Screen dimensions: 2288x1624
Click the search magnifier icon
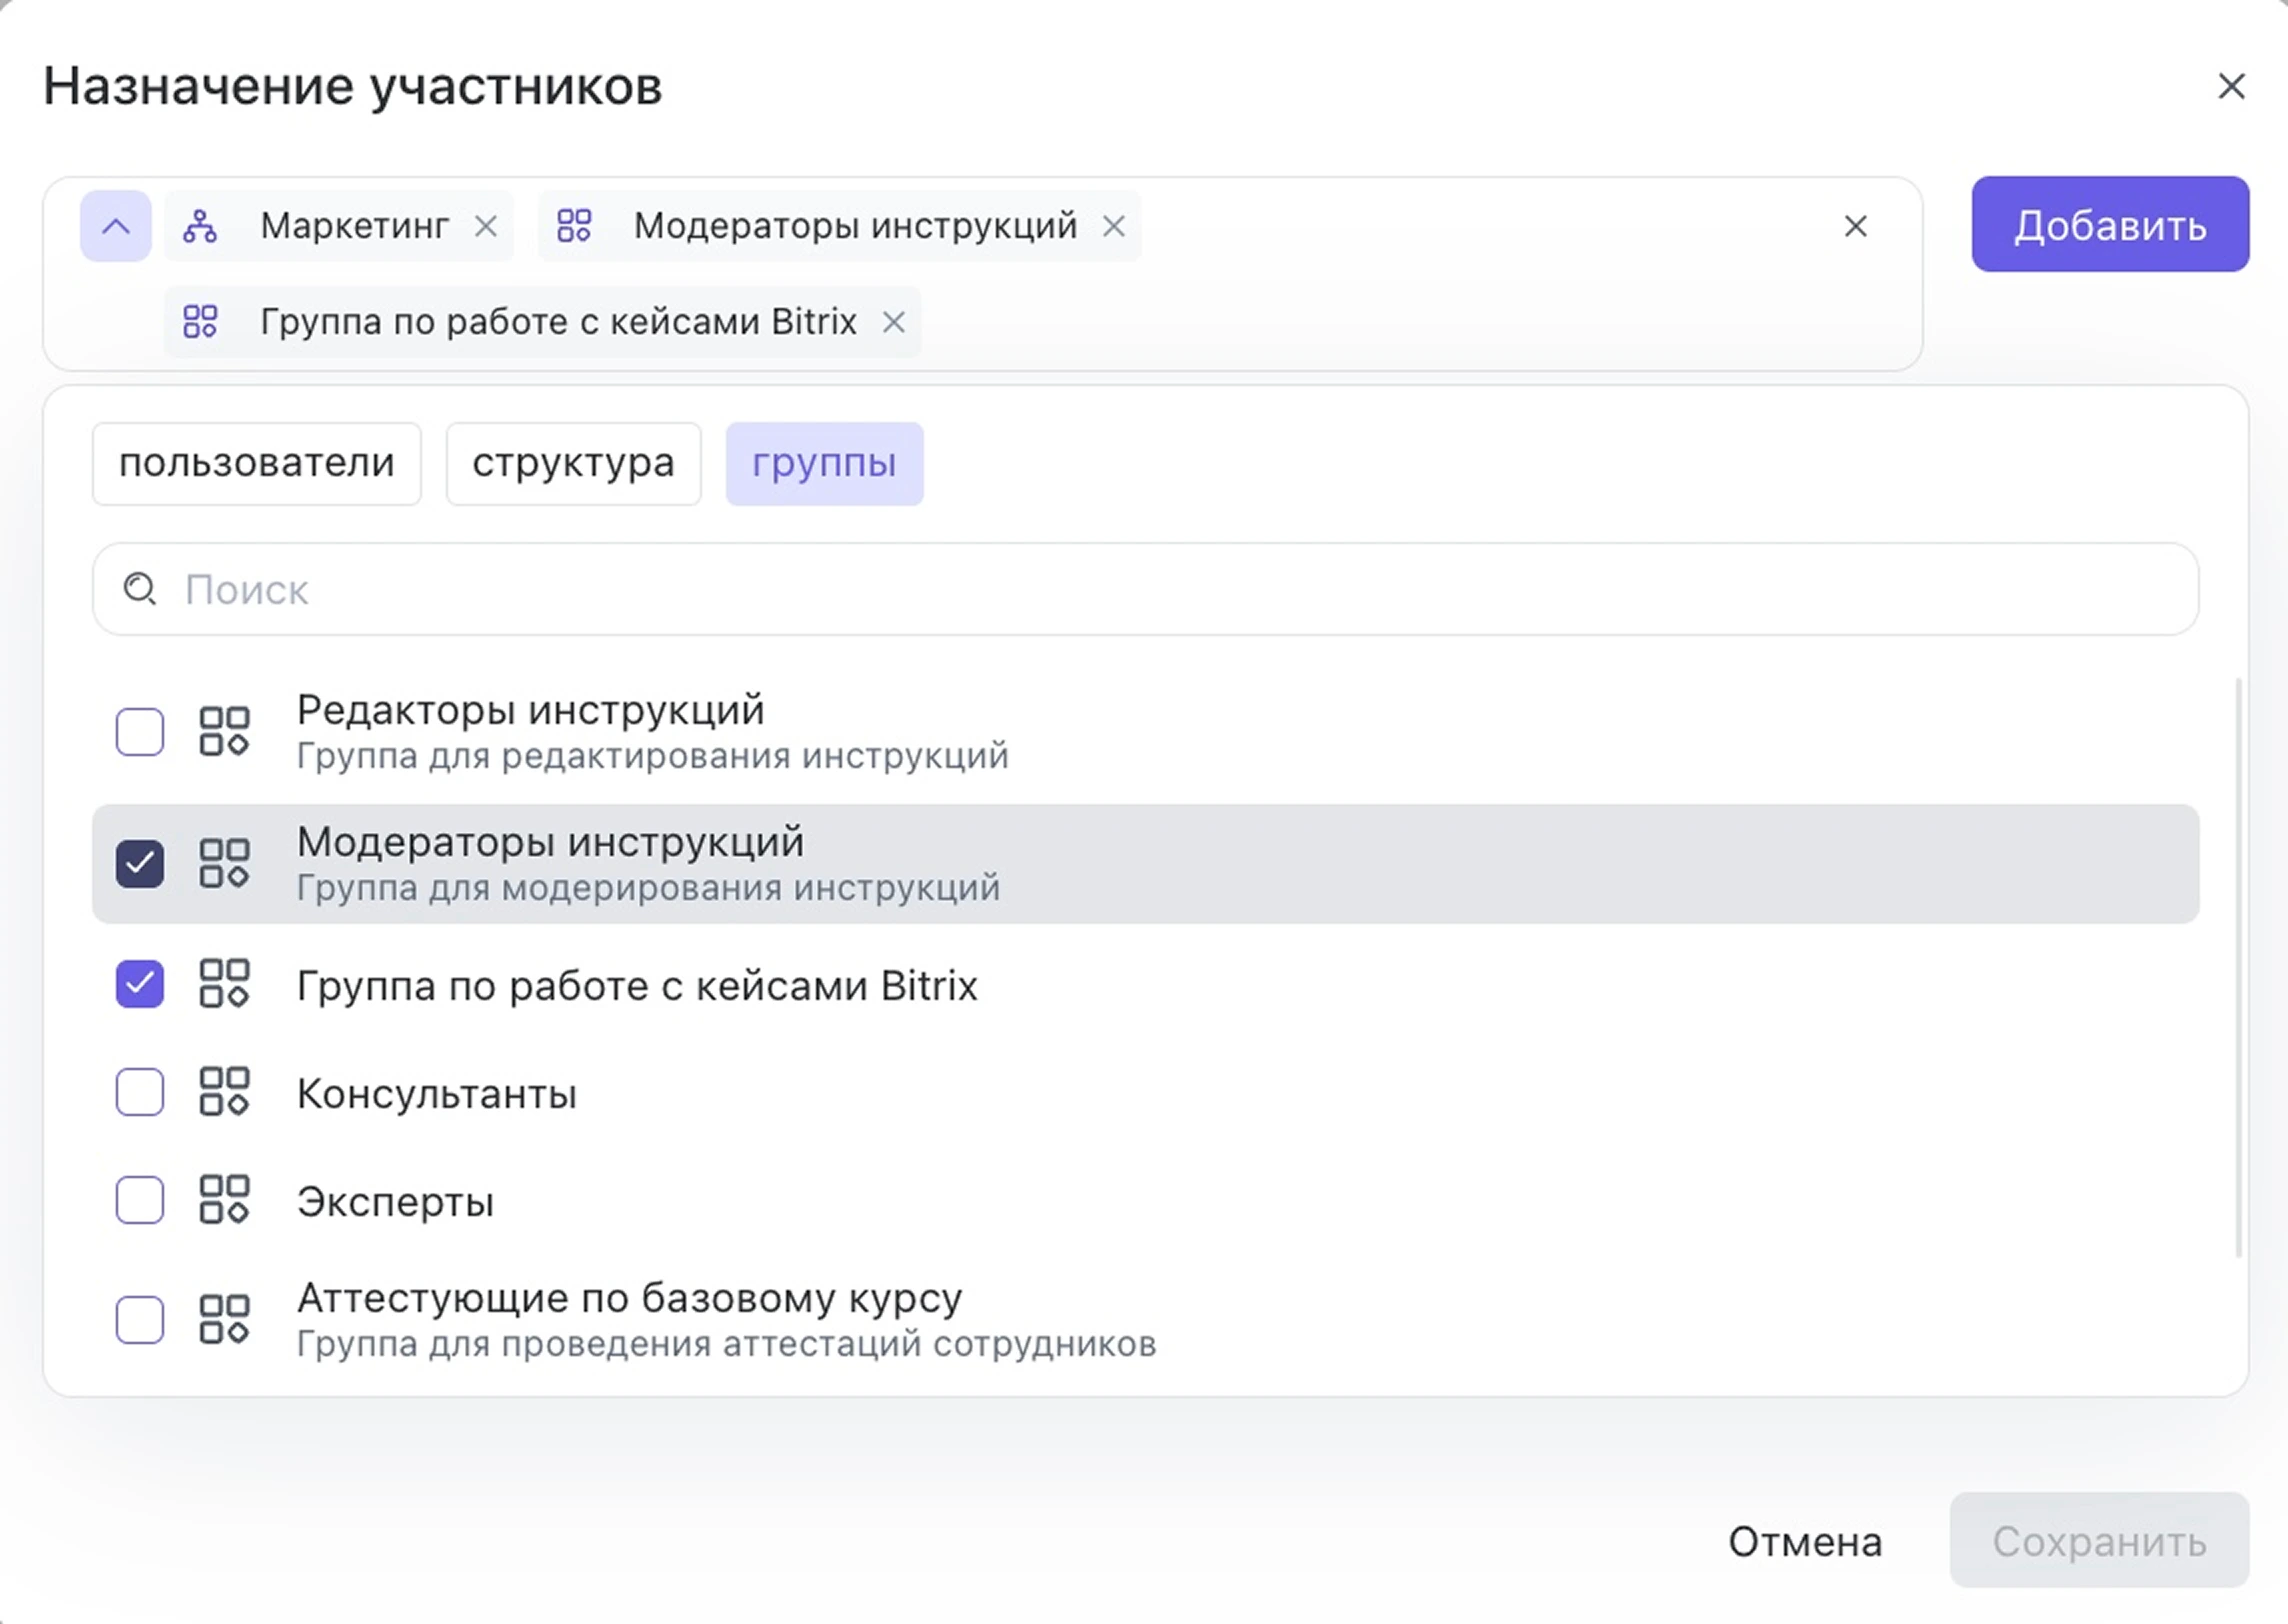tap(140, 589)
